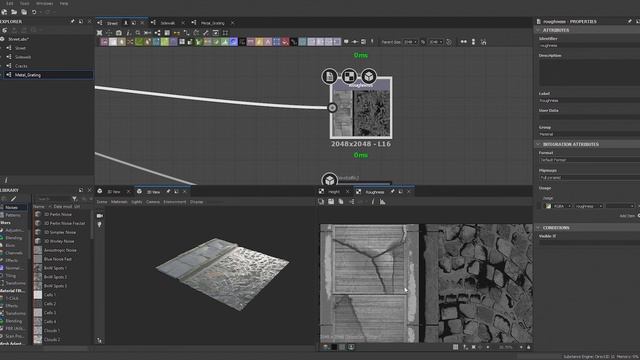Viewport: 640px width, 360px height.
Task: Open the Help menu
Action: pos(64,3)
